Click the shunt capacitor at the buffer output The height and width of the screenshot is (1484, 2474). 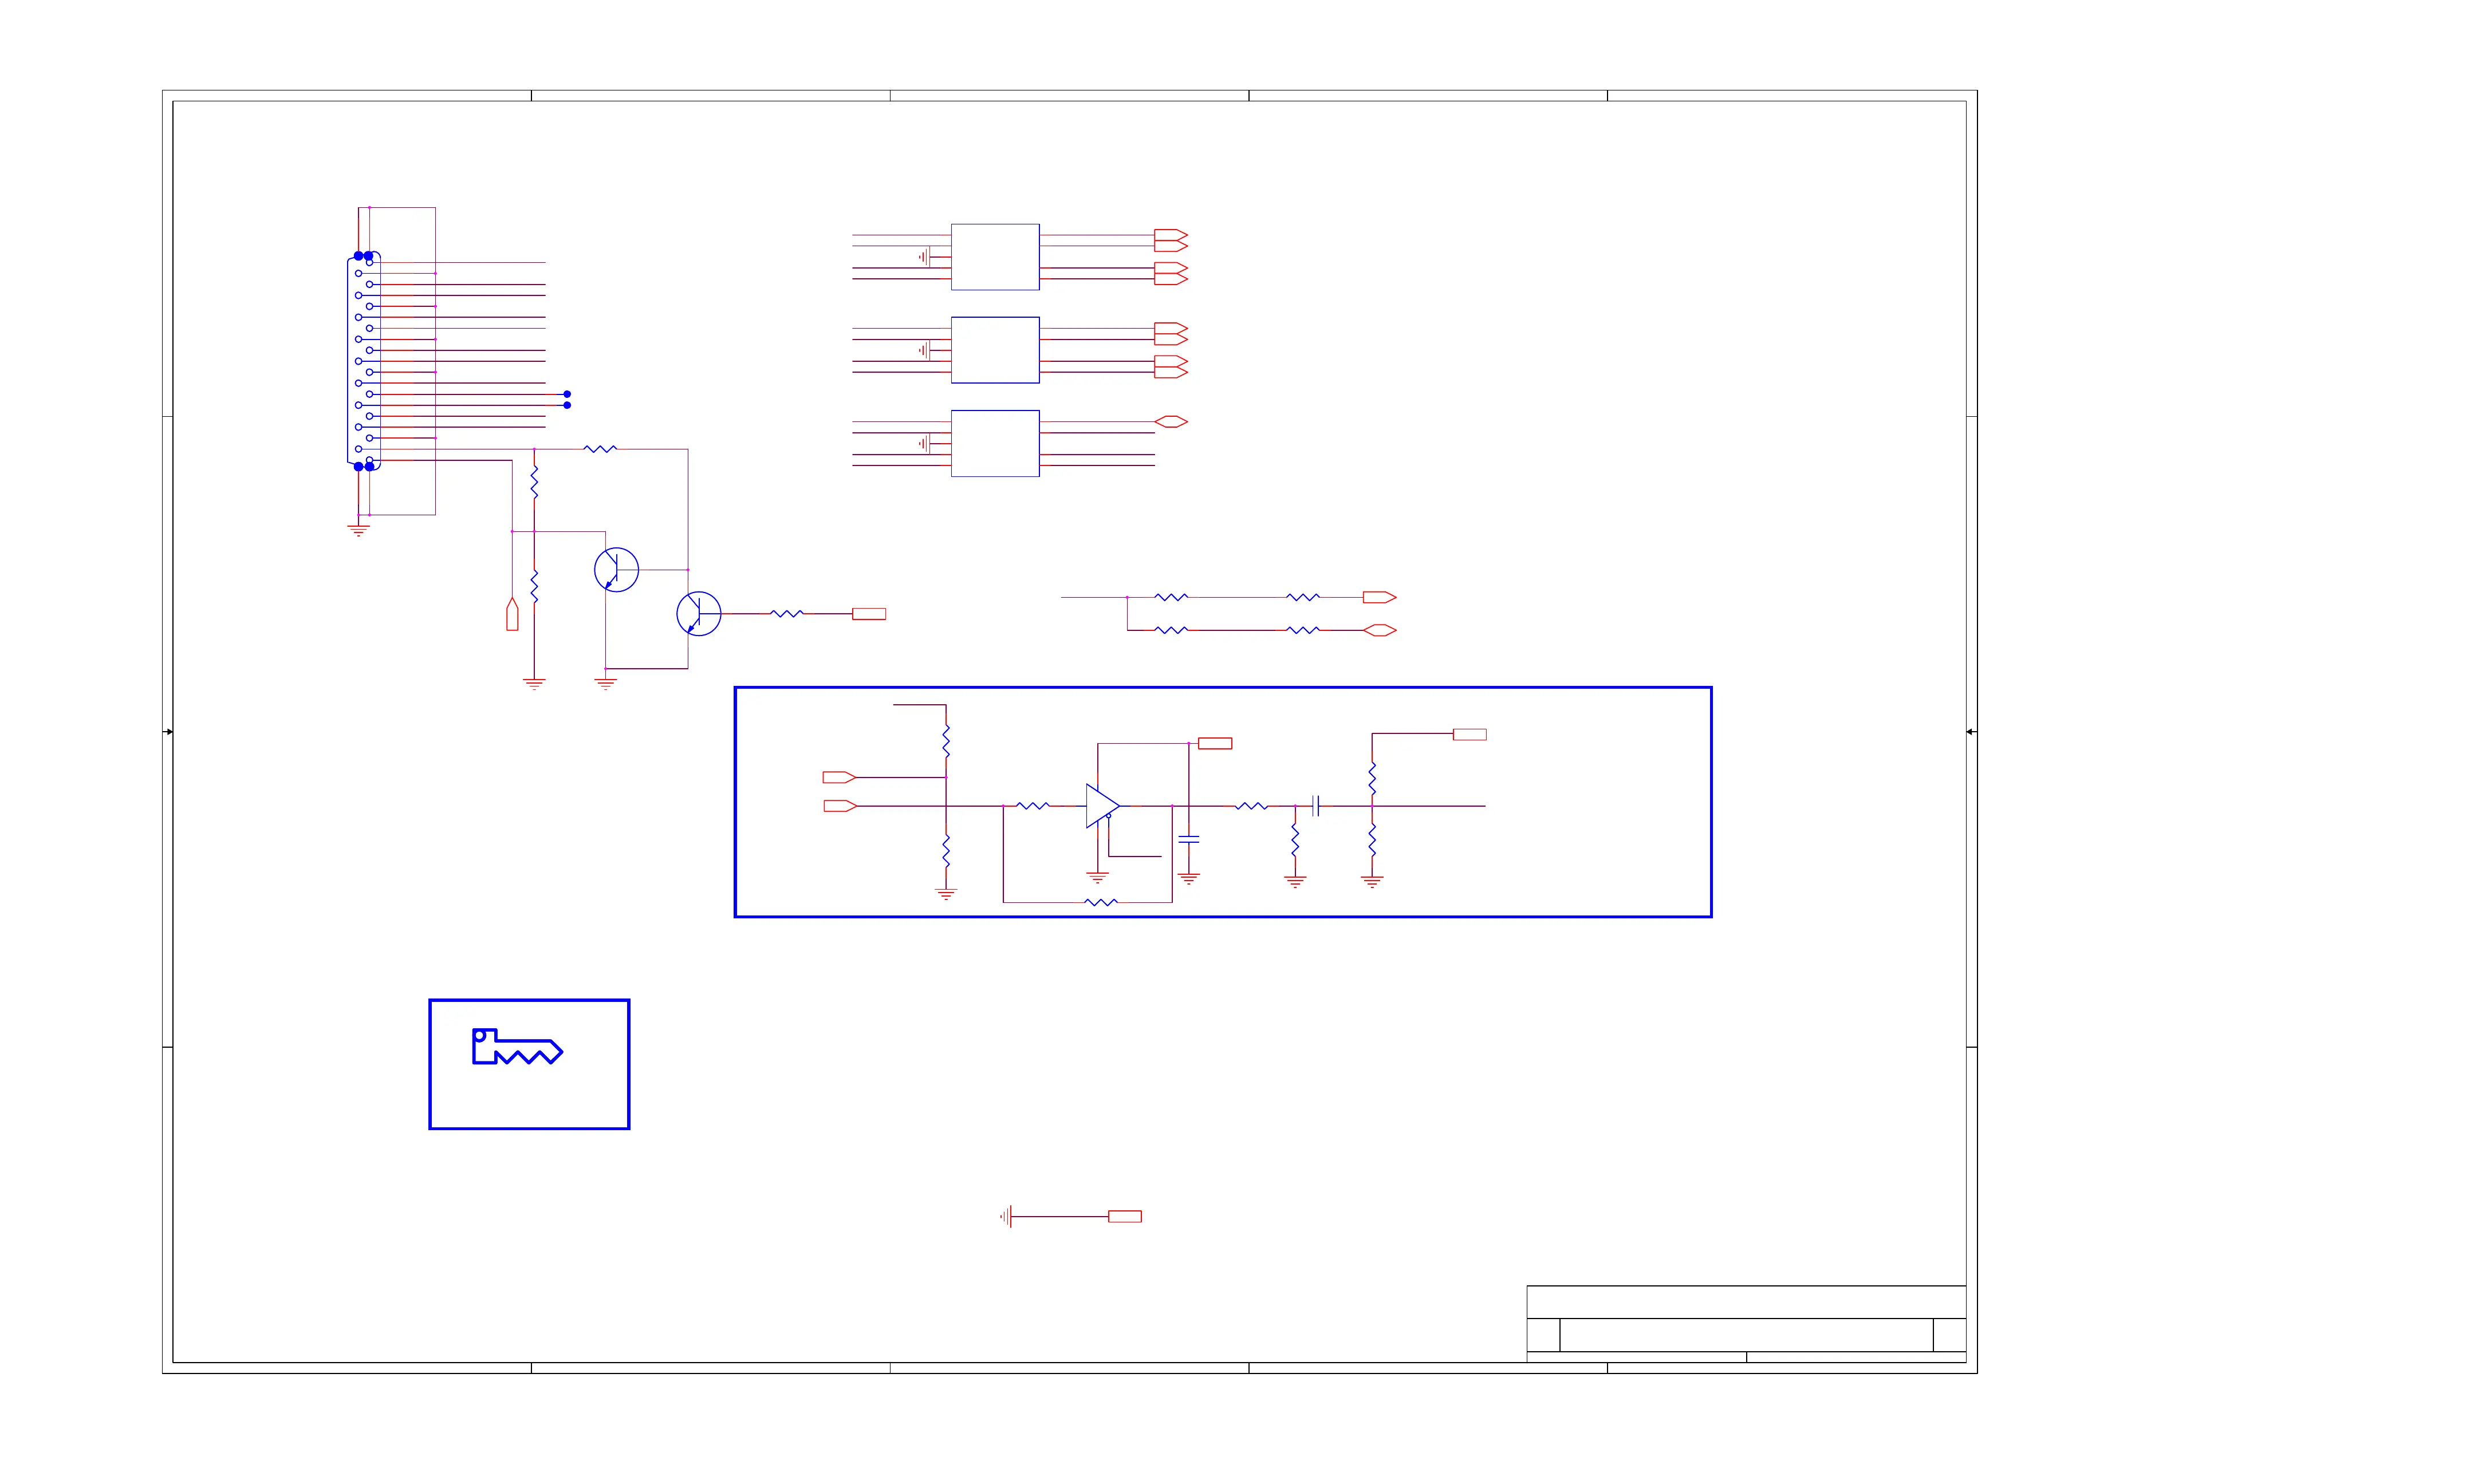click(1188, 840)
